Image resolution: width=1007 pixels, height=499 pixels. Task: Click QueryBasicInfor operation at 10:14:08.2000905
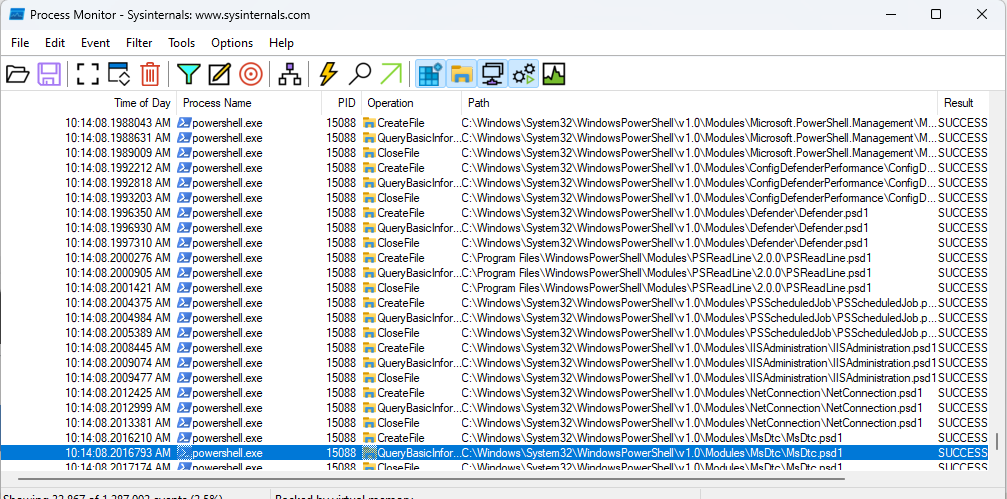[x=419, y=273]
